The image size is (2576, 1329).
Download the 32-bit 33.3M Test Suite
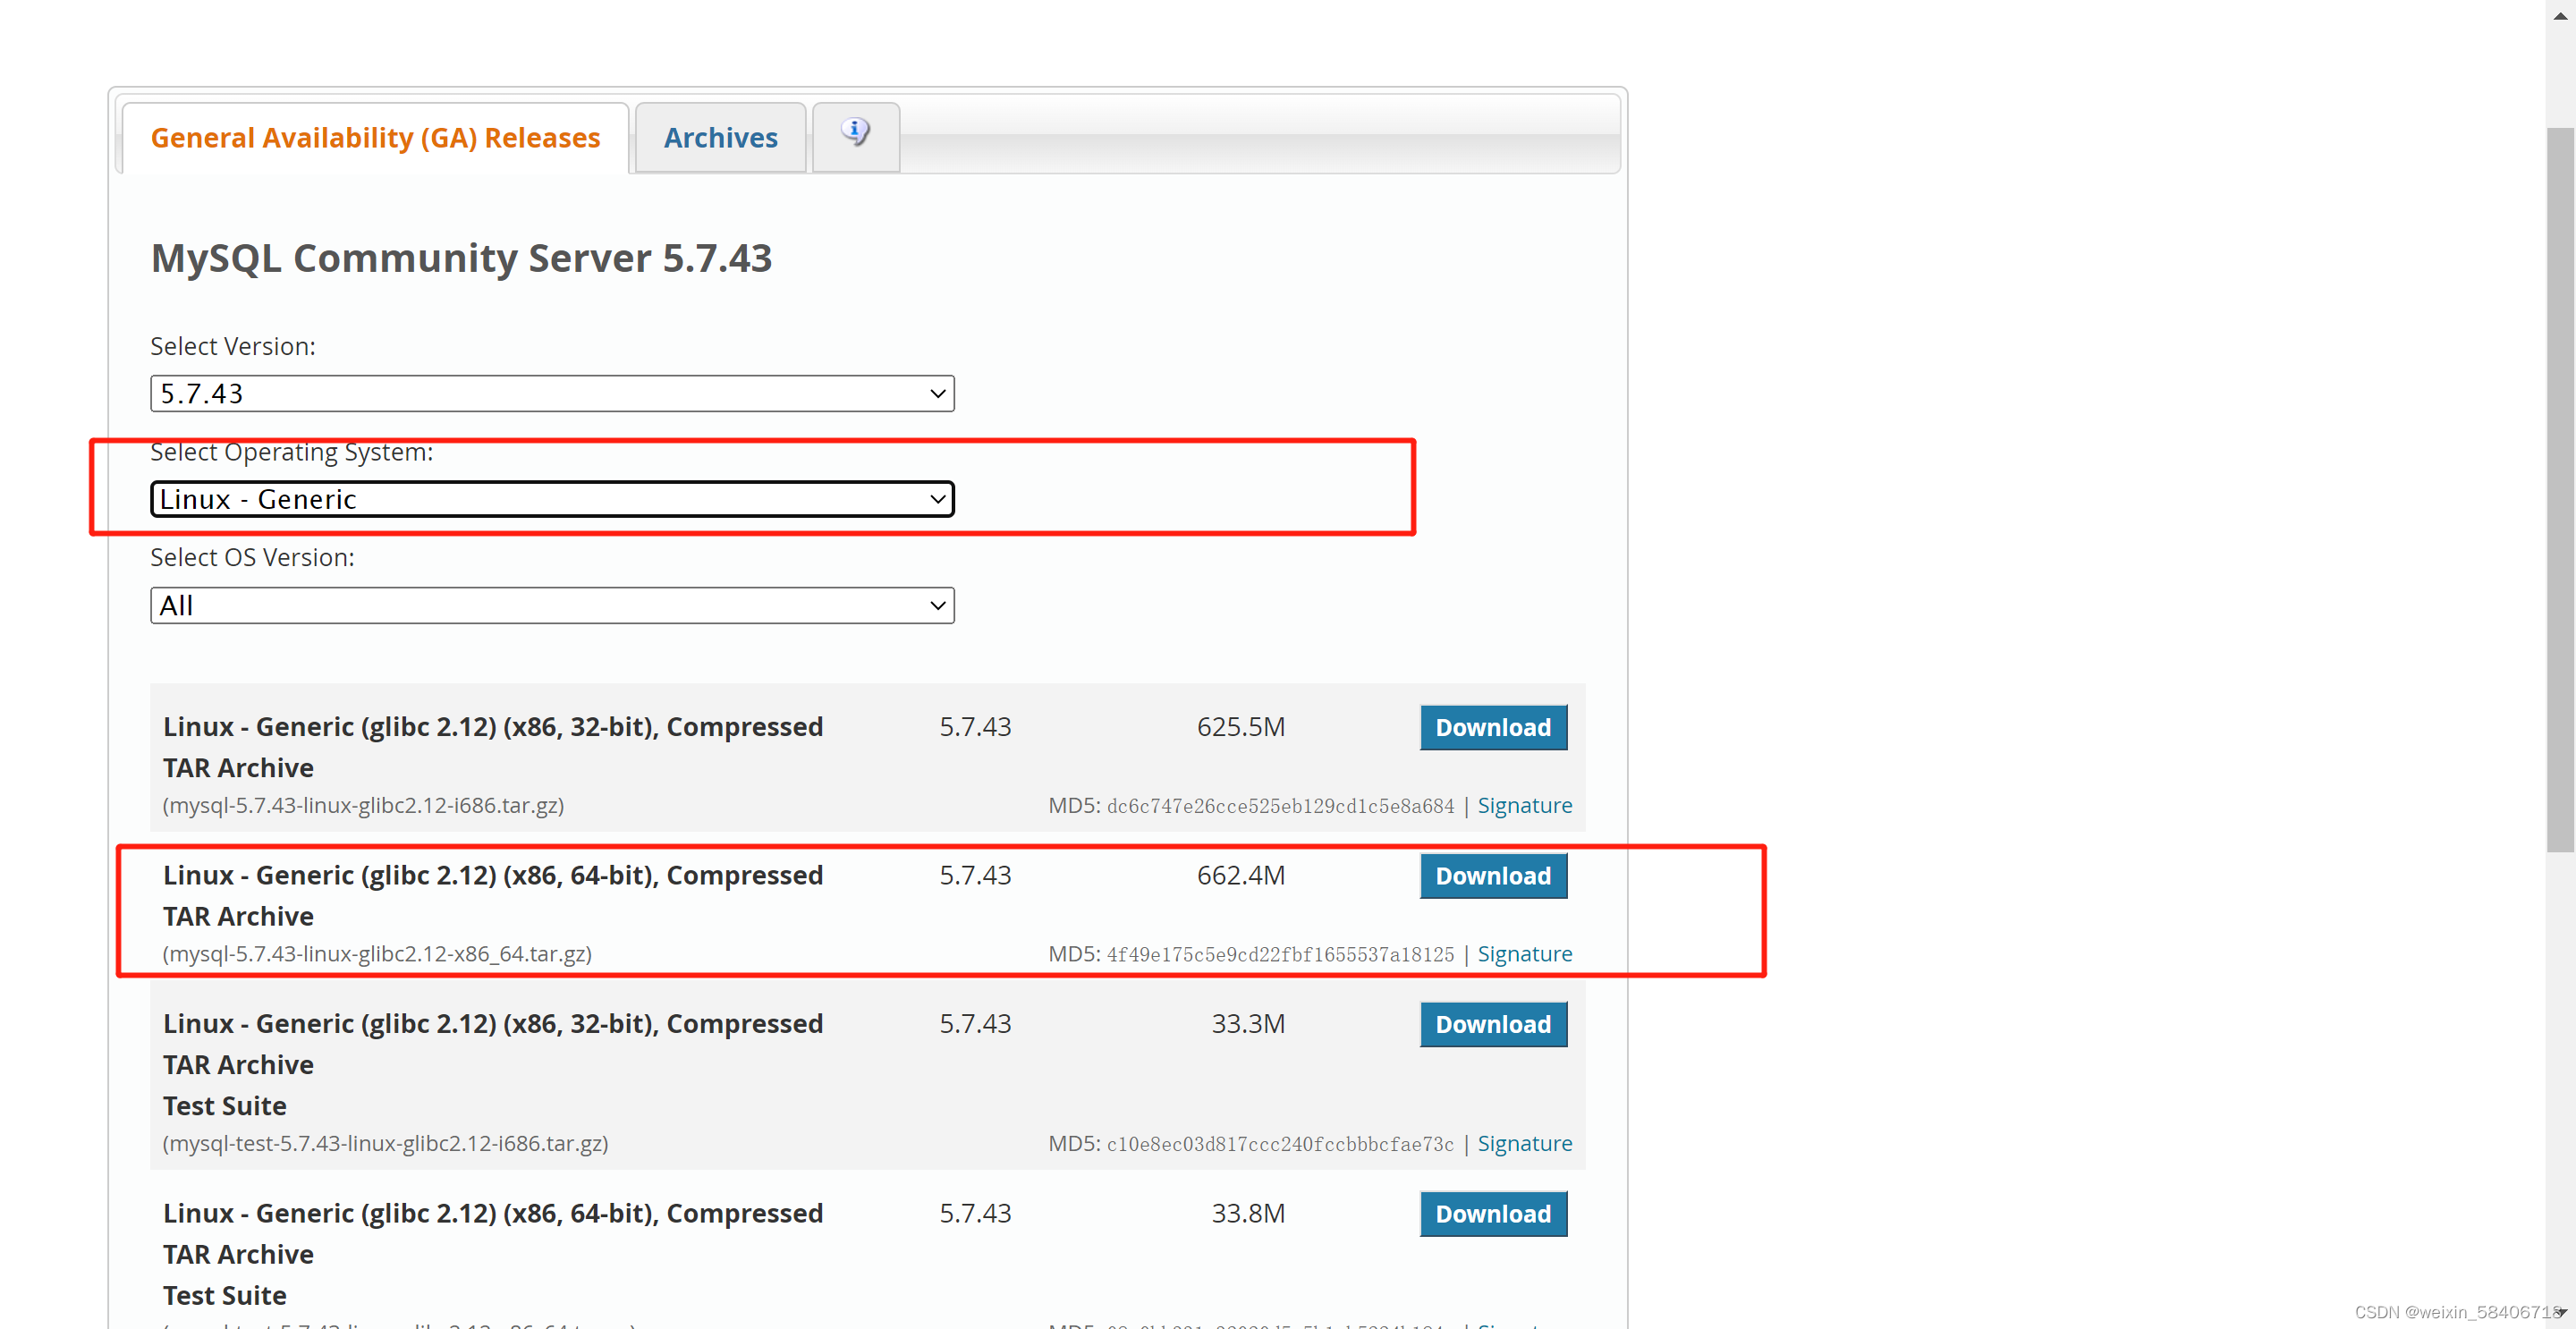tap(1492, 1024)
